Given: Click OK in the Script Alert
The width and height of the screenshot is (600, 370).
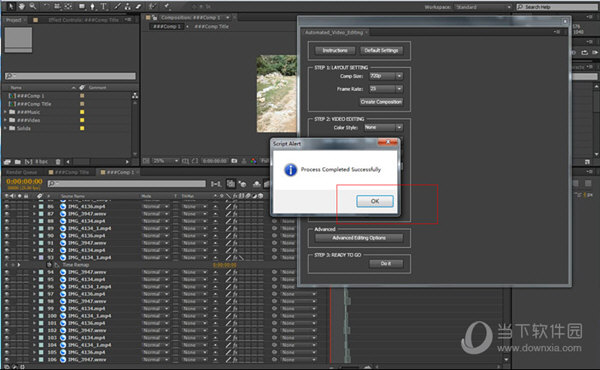Looking at the screenshot, I should (x=375, y=201).
